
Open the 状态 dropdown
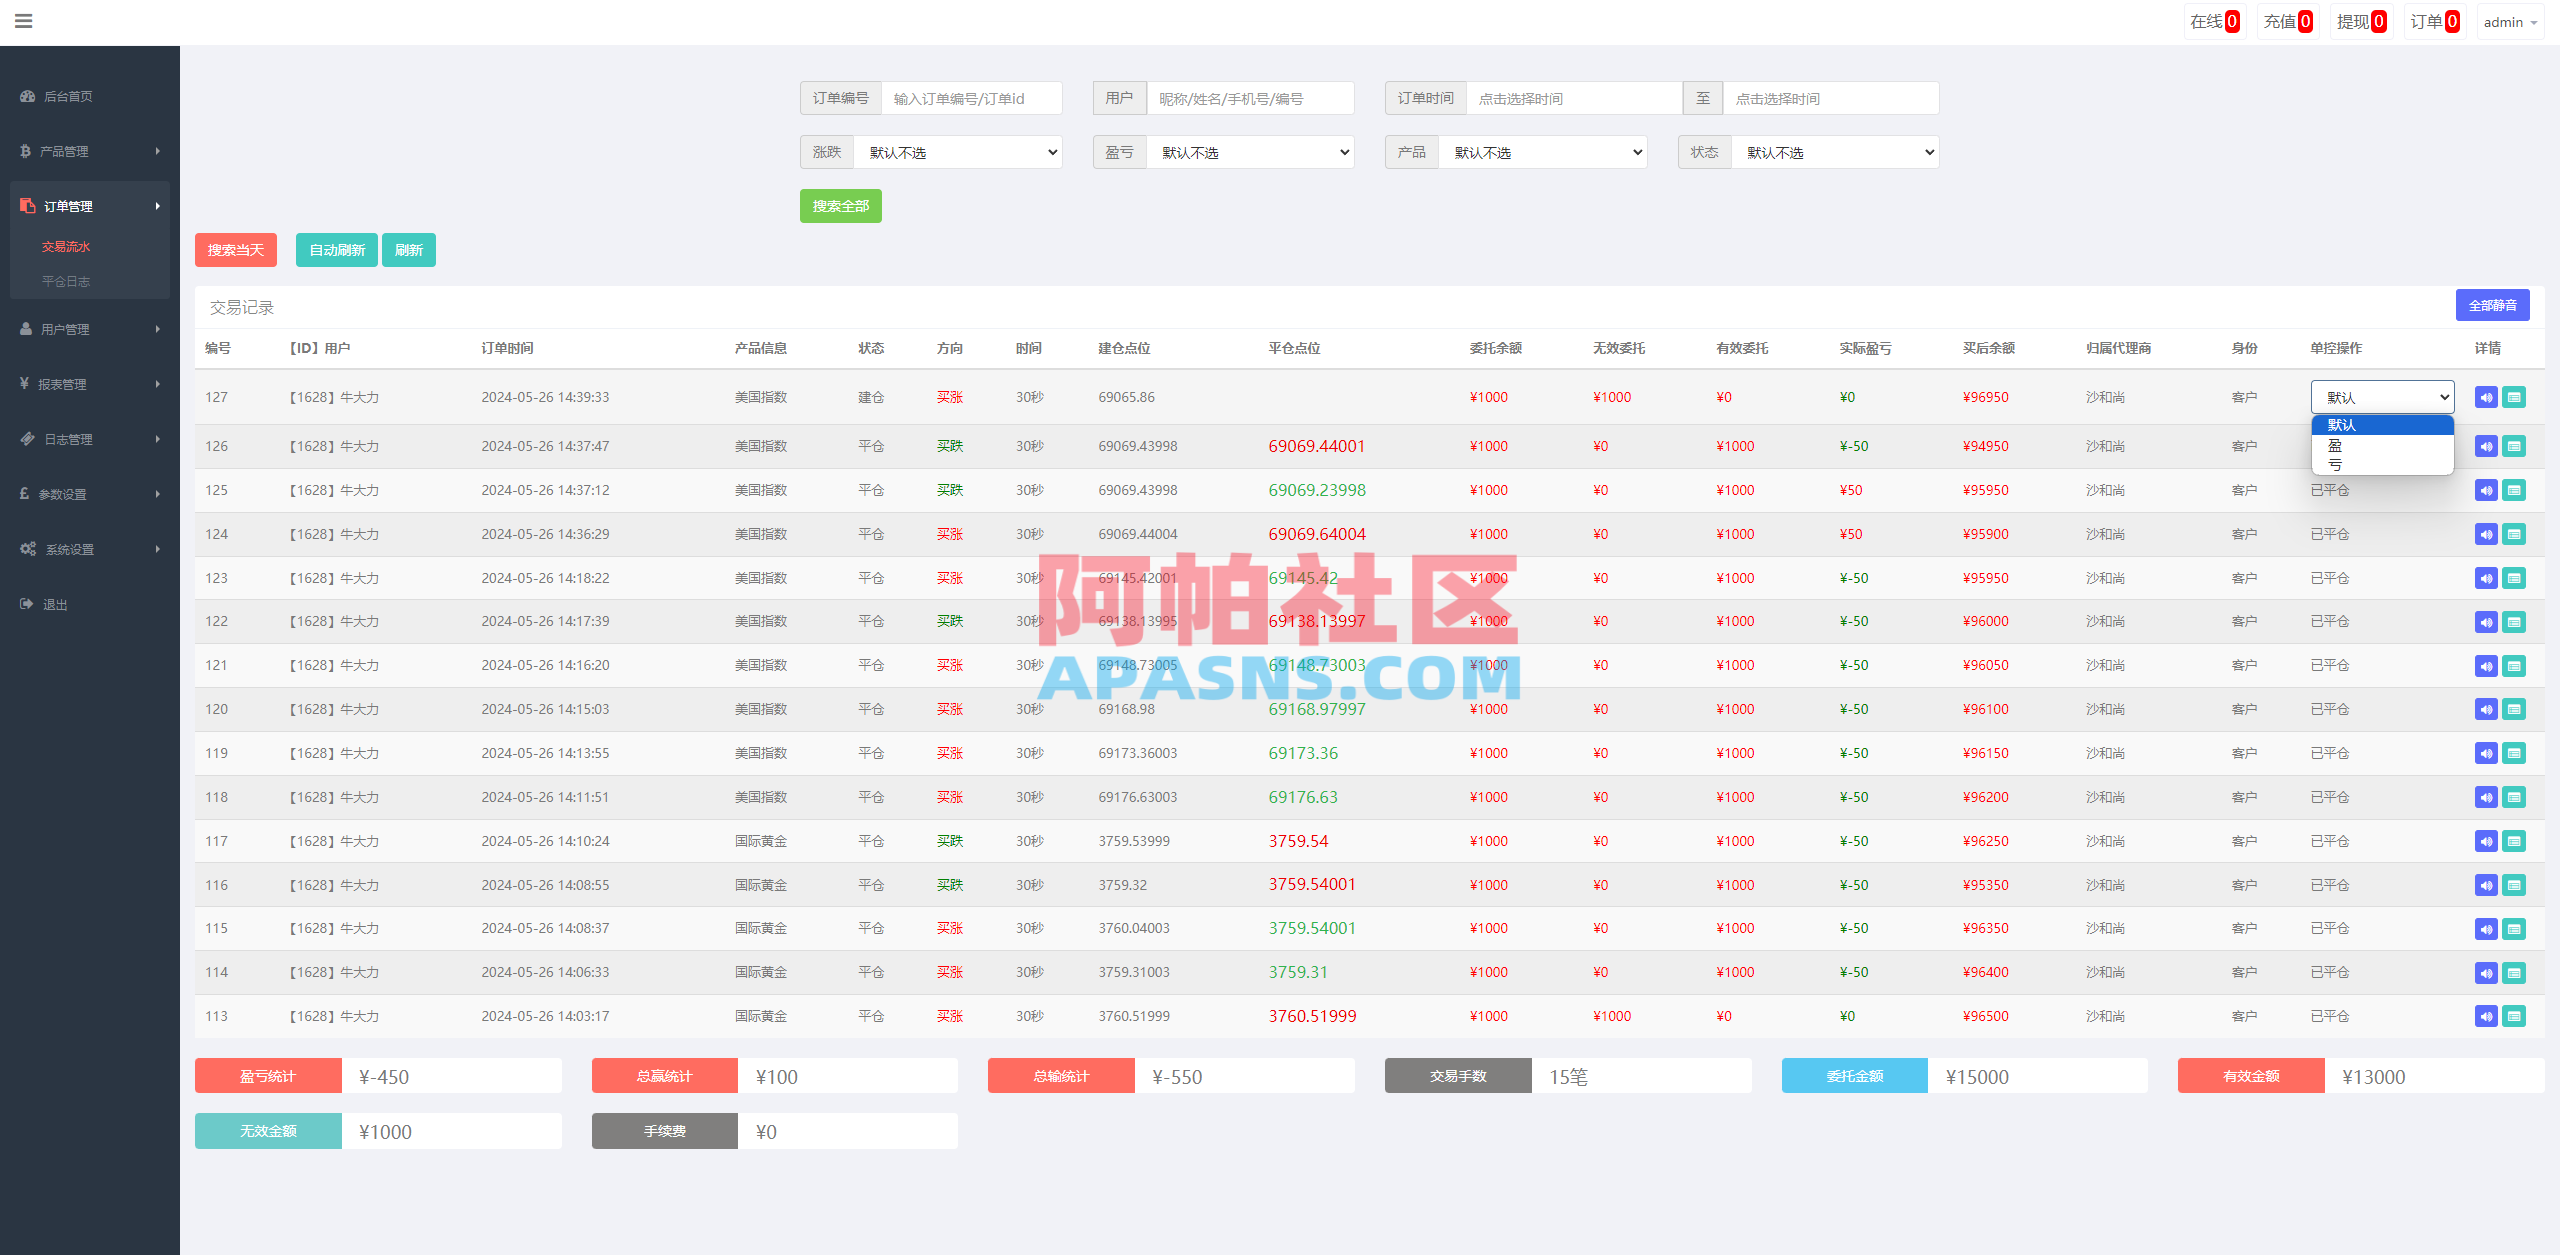coord(1835,151)
